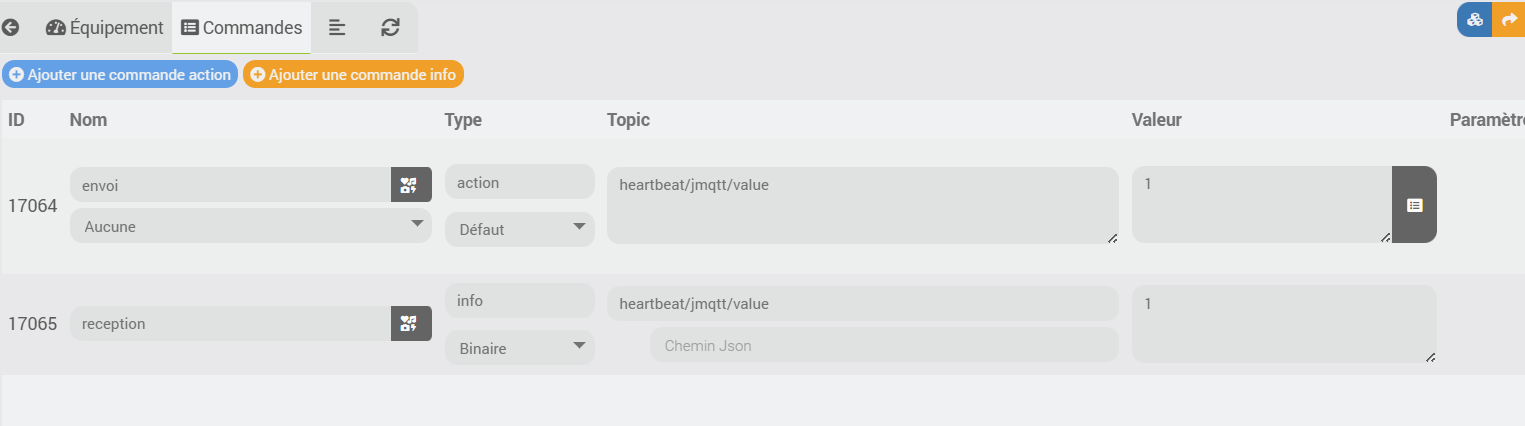The image size is (1525, 426).
Task: Click the orange share arrow button
Action: click(x=1509, y=19)
